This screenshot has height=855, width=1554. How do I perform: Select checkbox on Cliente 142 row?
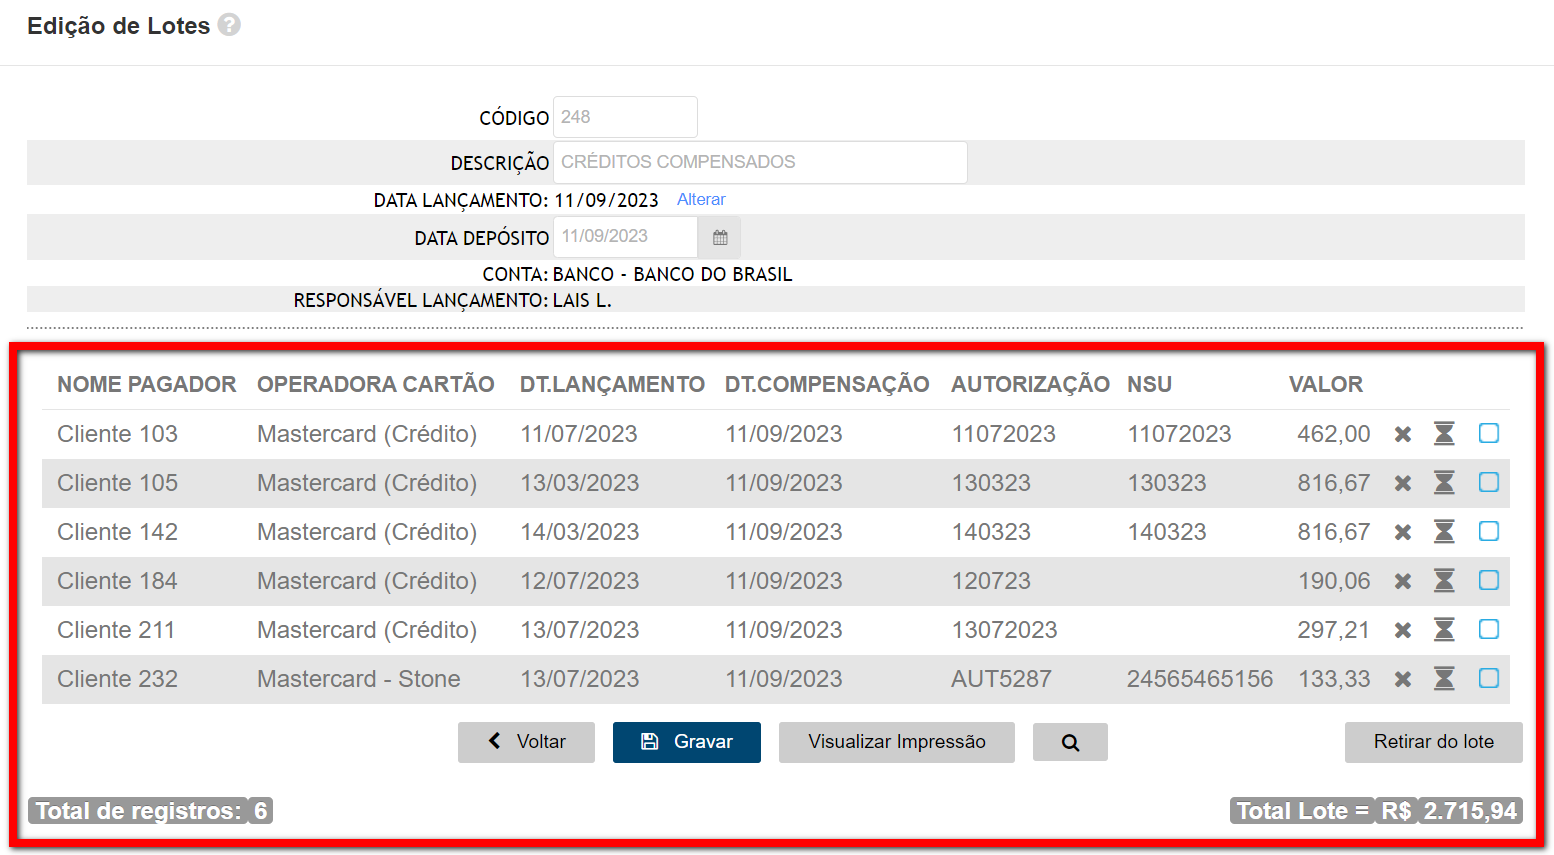point(1489,531)
